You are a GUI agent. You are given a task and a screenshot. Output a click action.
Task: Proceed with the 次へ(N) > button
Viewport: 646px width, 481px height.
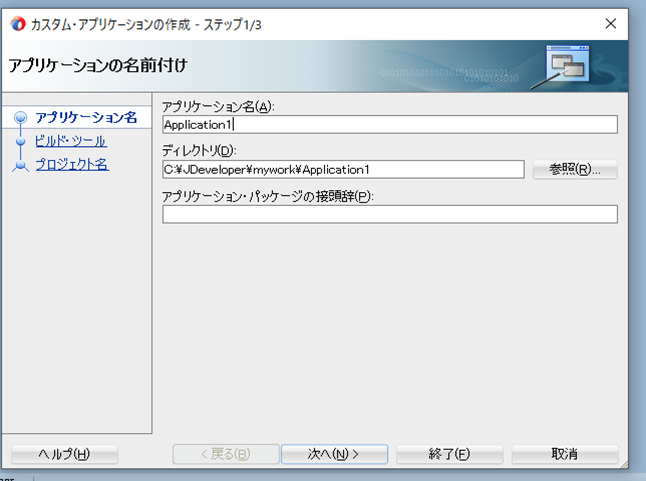click(x=333, y=454)
